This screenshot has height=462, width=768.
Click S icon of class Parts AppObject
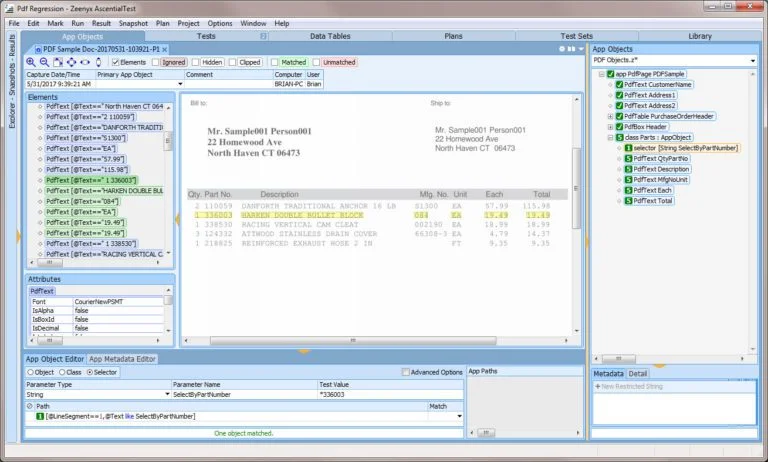pos(619,138)
